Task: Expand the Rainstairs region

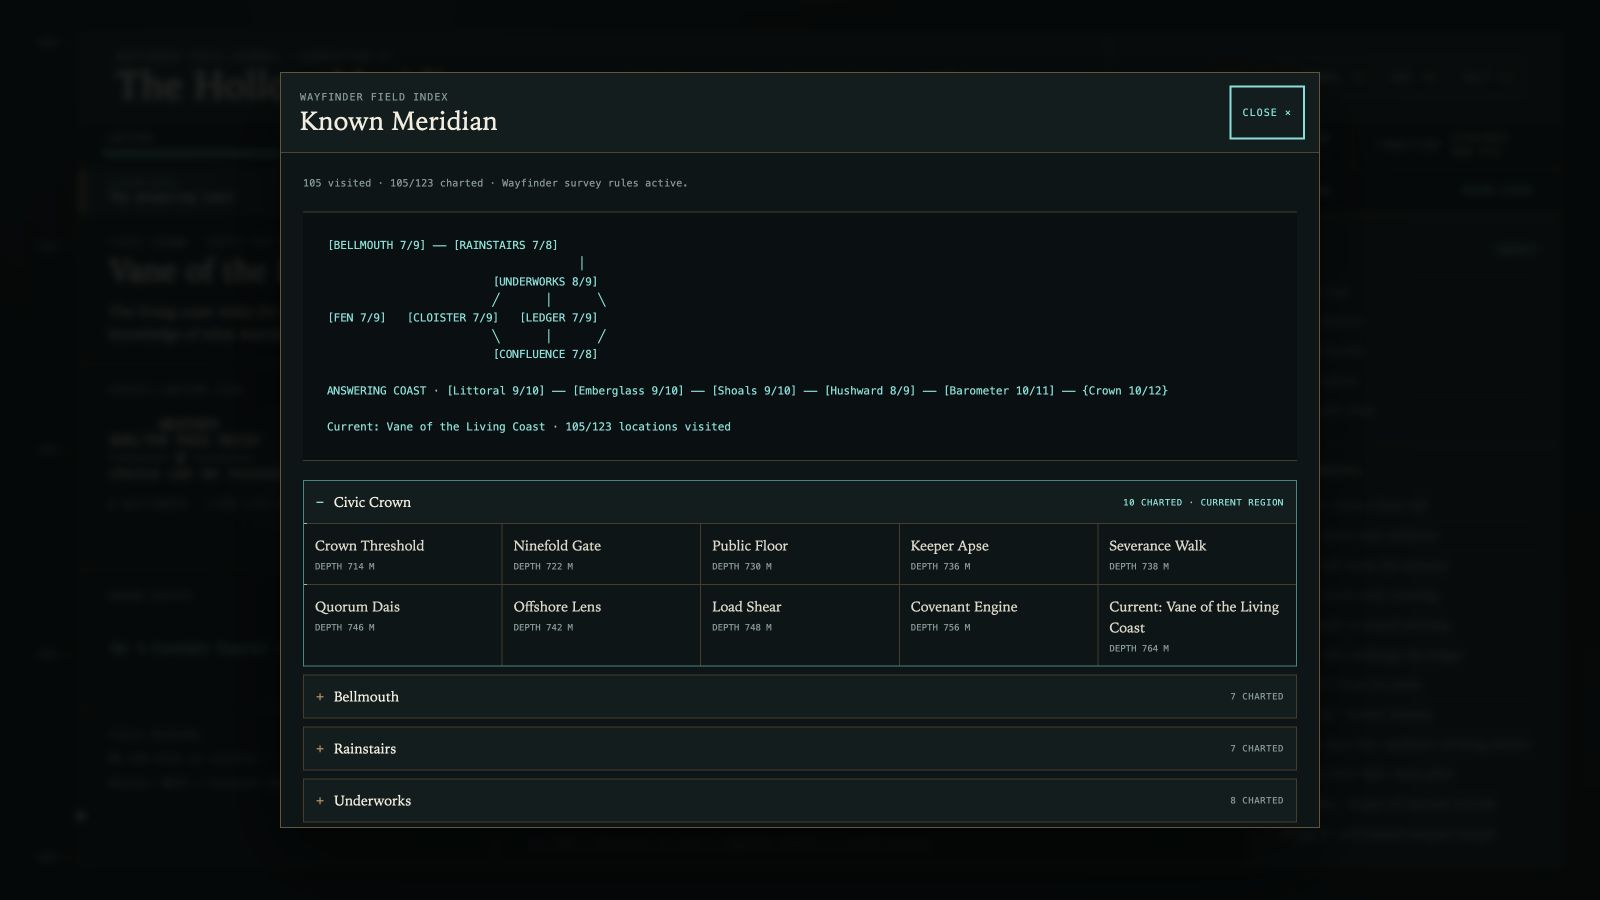Action: (799, 749)
